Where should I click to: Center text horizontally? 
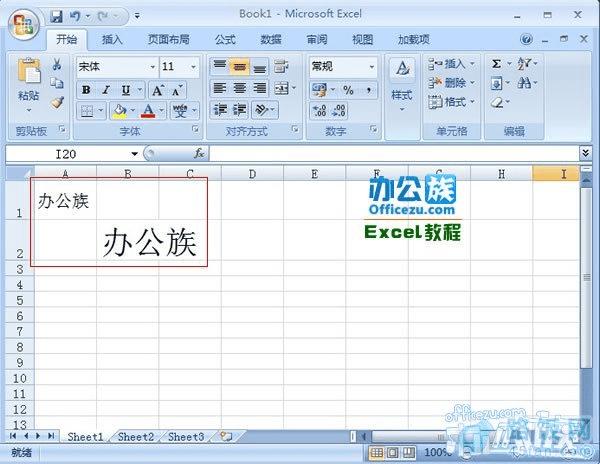(x=240, y=88)
